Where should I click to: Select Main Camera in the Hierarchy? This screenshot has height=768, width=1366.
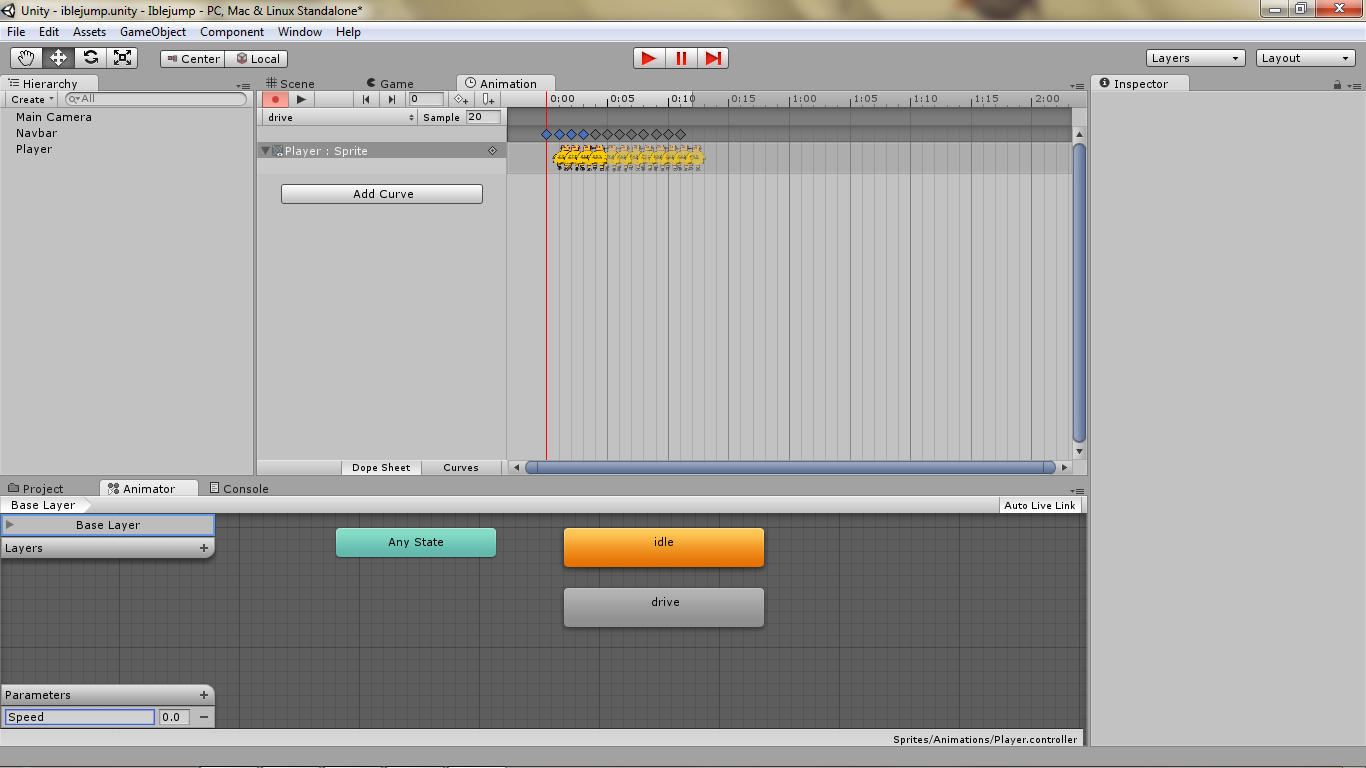pos(54,117)
